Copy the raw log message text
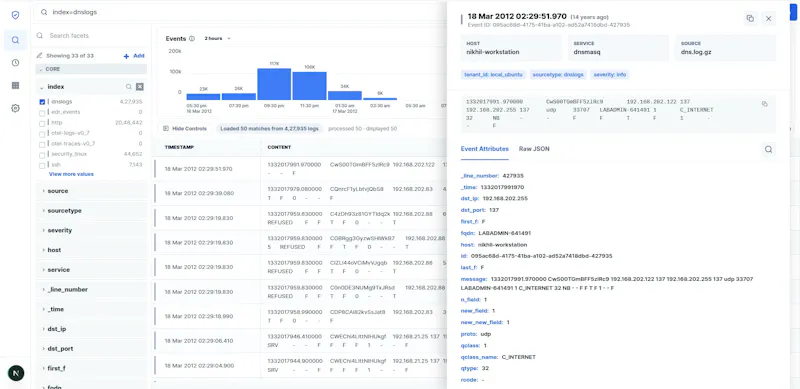 tap(764, 104)
